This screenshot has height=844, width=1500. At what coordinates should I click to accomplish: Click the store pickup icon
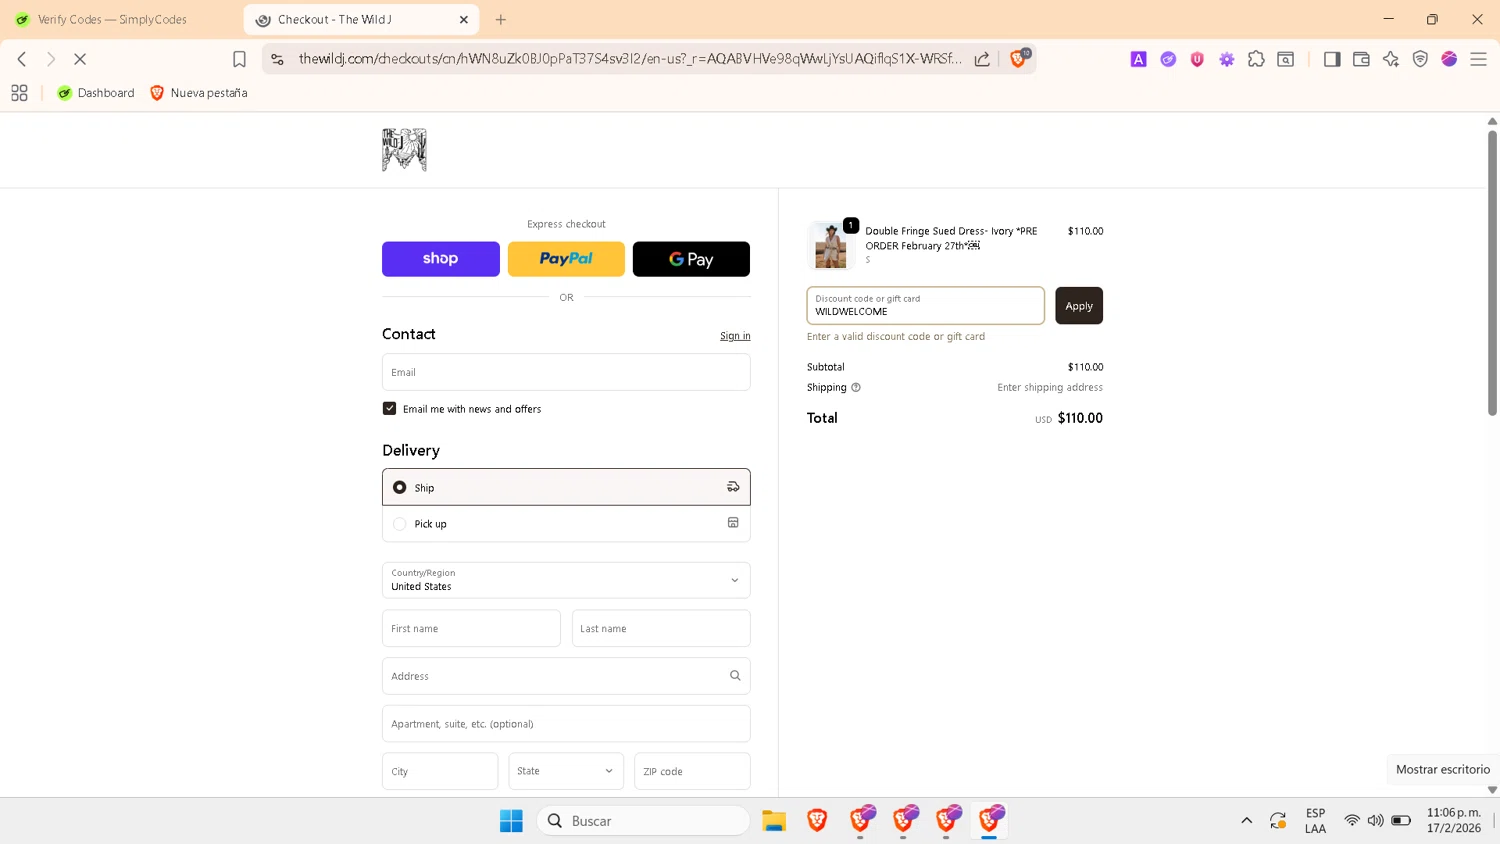click(733, 523)
